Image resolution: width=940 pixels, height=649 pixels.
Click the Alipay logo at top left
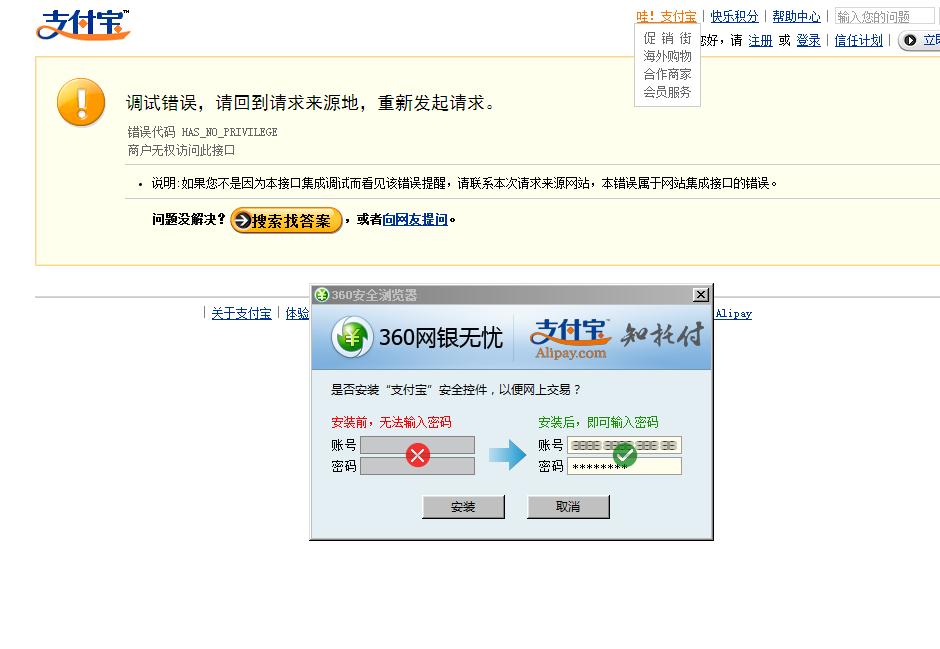click(83, 25)
